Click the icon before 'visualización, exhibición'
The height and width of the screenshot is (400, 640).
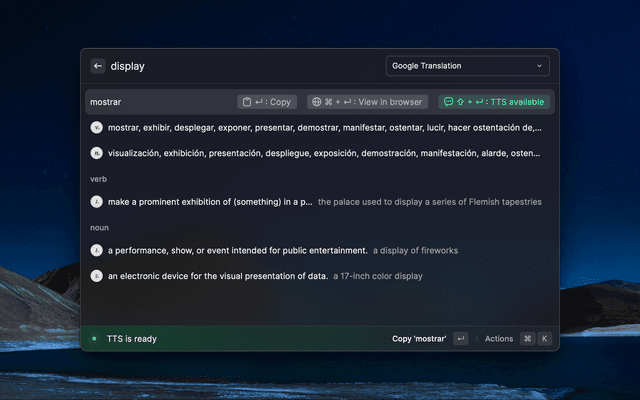(x=97, y=154)
